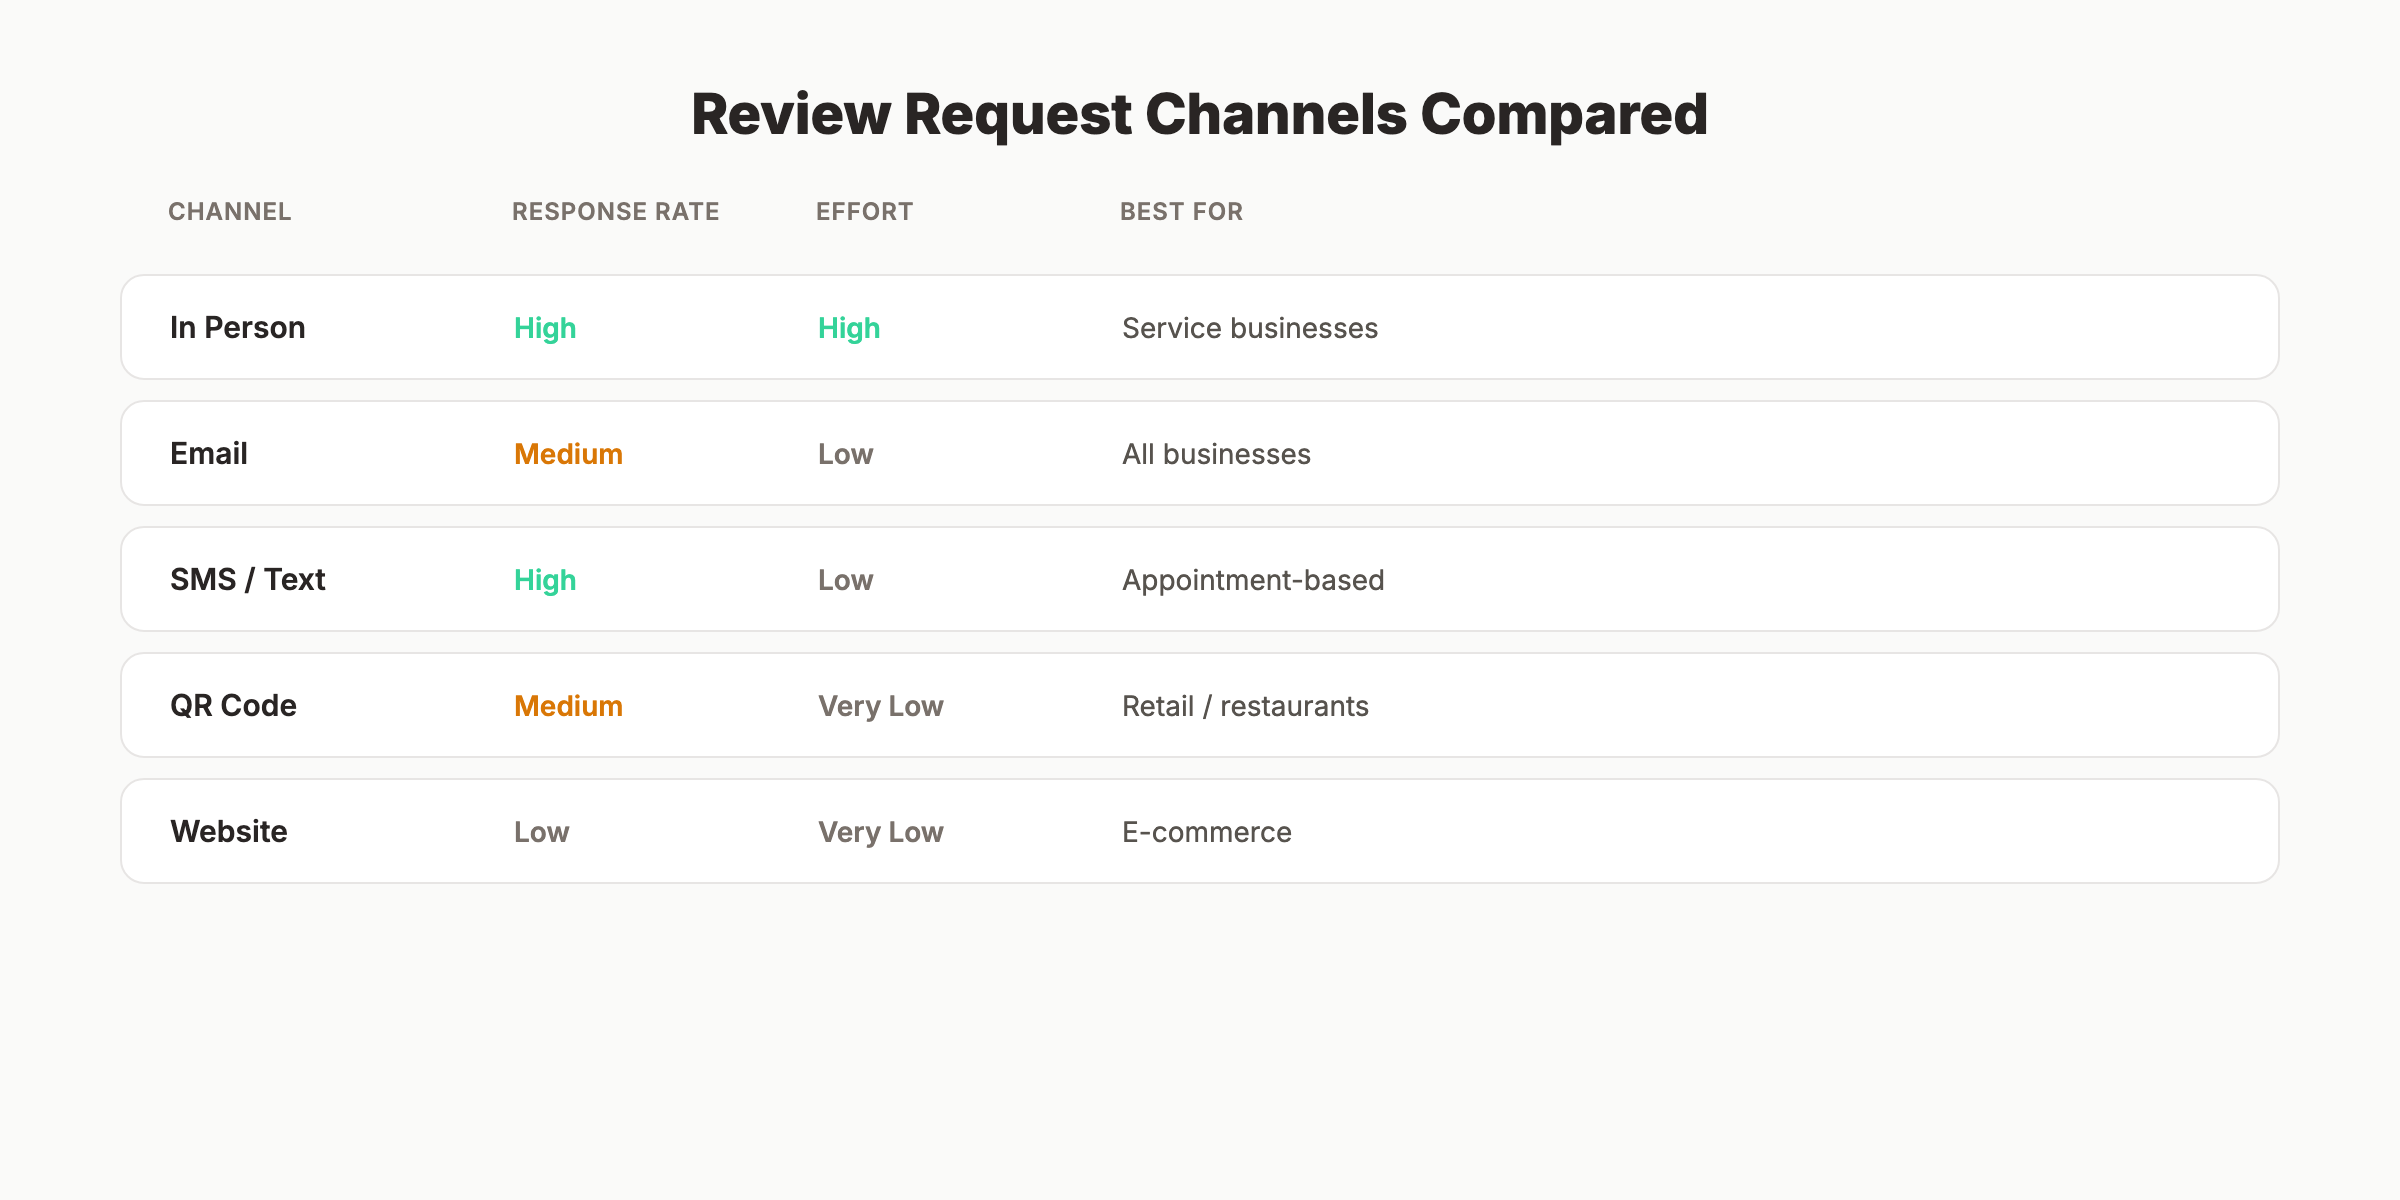Click the RESPONSE RATE column header
Image resolution: width=2400 pixels, height=1200 pixels.
[x=615, y=211]
